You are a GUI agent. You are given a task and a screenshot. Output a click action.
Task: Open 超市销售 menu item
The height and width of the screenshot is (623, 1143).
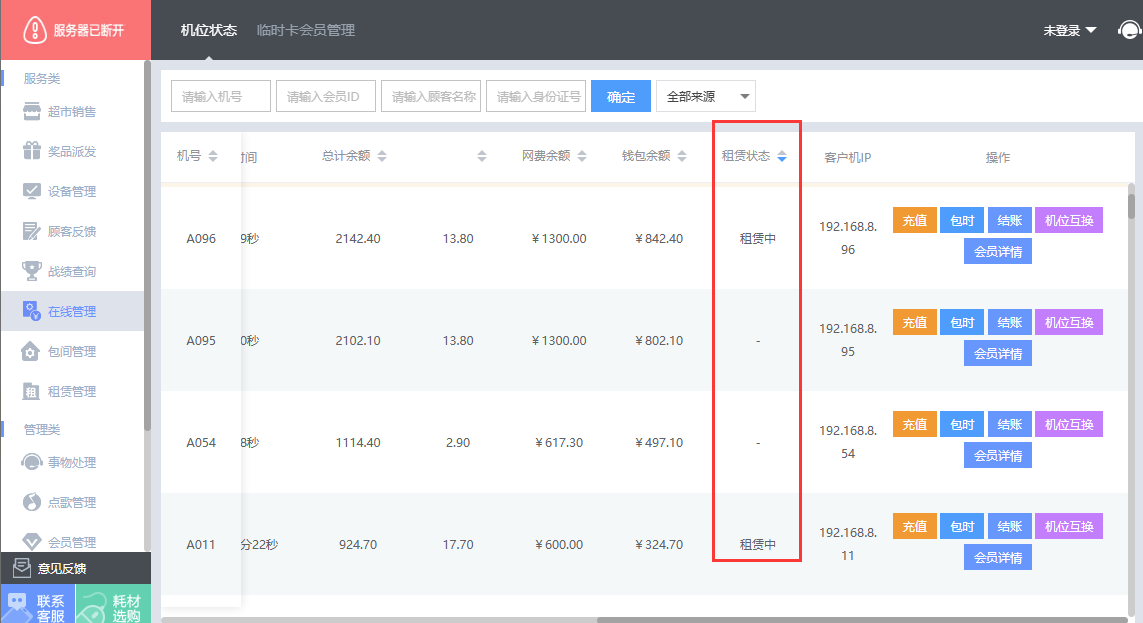coord(73,111)
